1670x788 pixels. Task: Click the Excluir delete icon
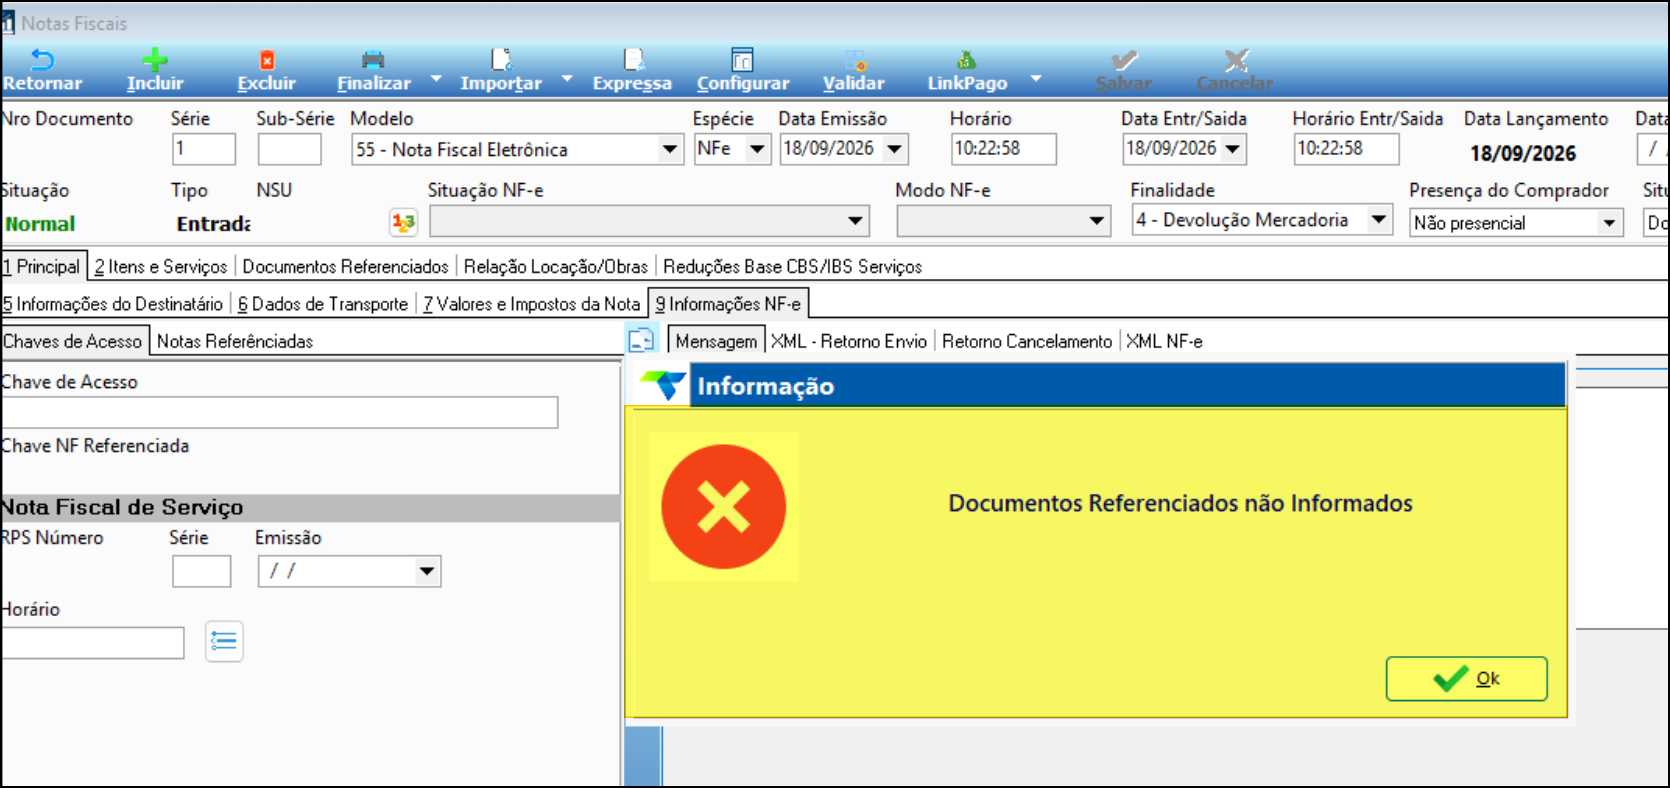(267, 60)
